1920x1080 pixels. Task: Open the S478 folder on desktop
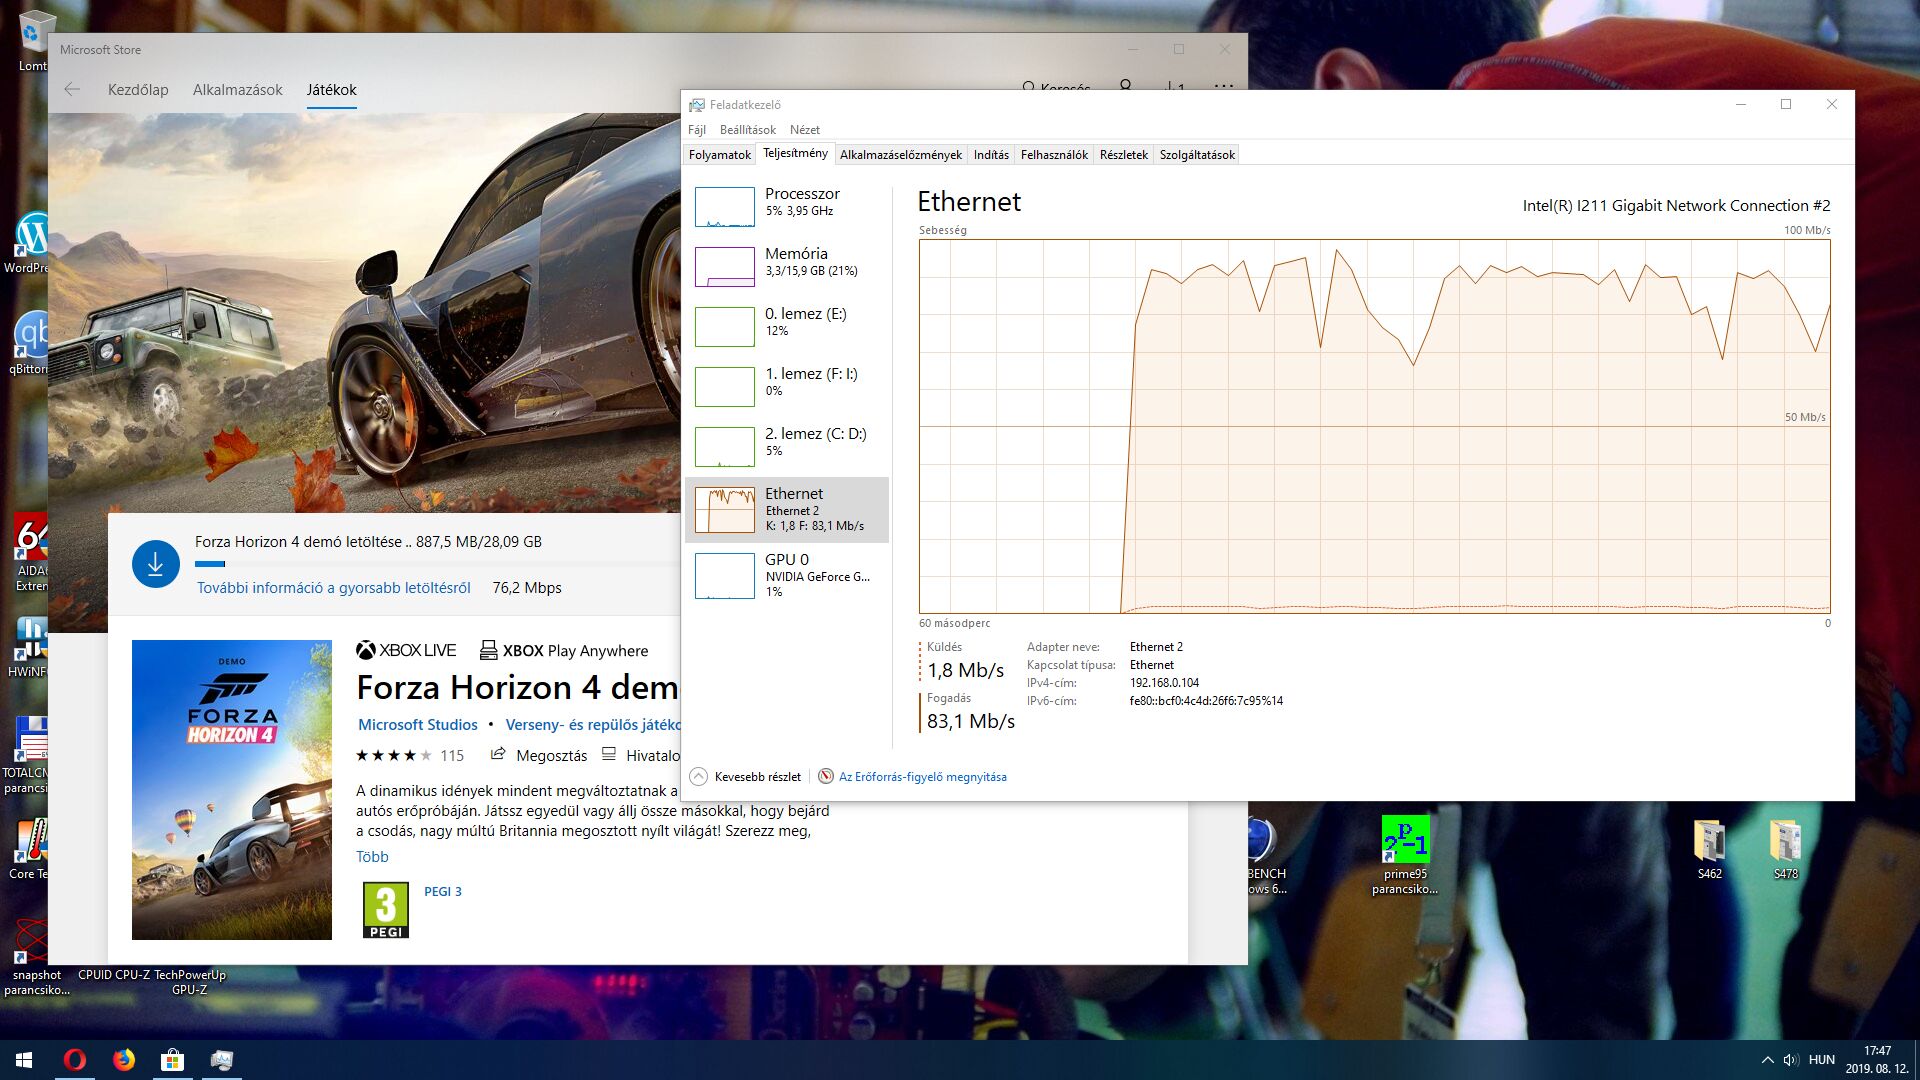(x=1786, y=849)
